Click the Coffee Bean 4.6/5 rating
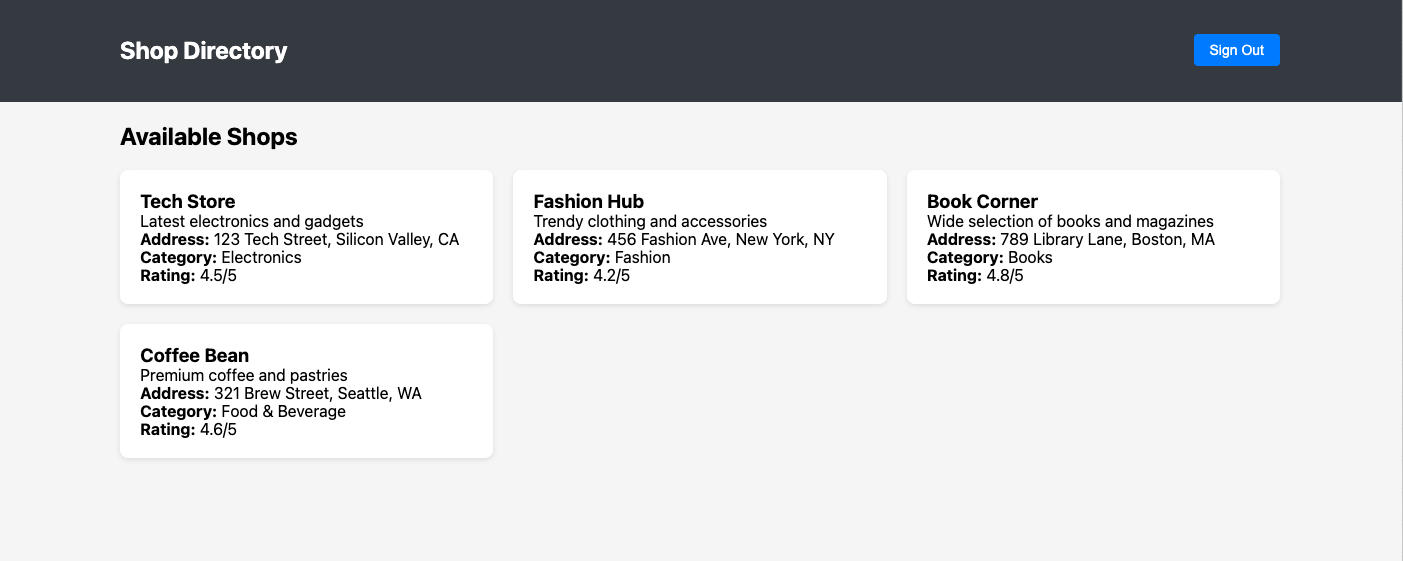The width and height of the screenshot is (1403, 561). [x=188, y=429]
